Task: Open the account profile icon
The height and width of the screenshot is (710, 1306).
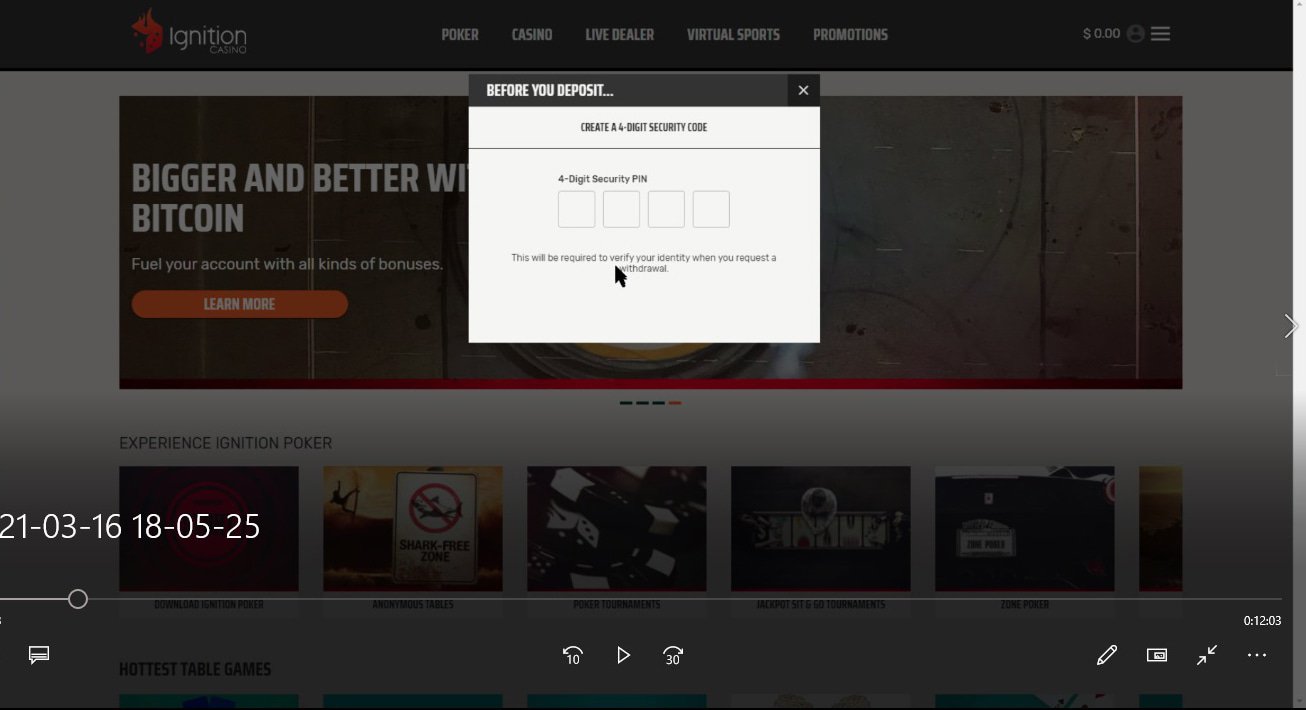Action: [1135, 34]
